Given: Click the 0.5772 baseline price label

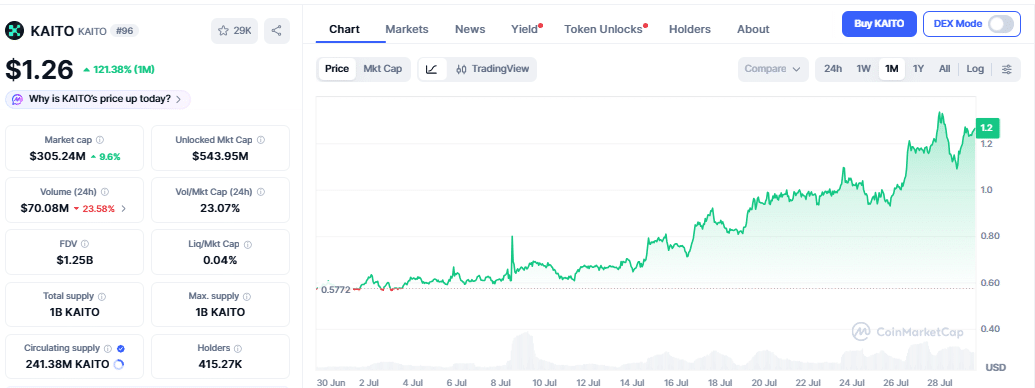Looking at the screenshot, I should click(335, 289).
